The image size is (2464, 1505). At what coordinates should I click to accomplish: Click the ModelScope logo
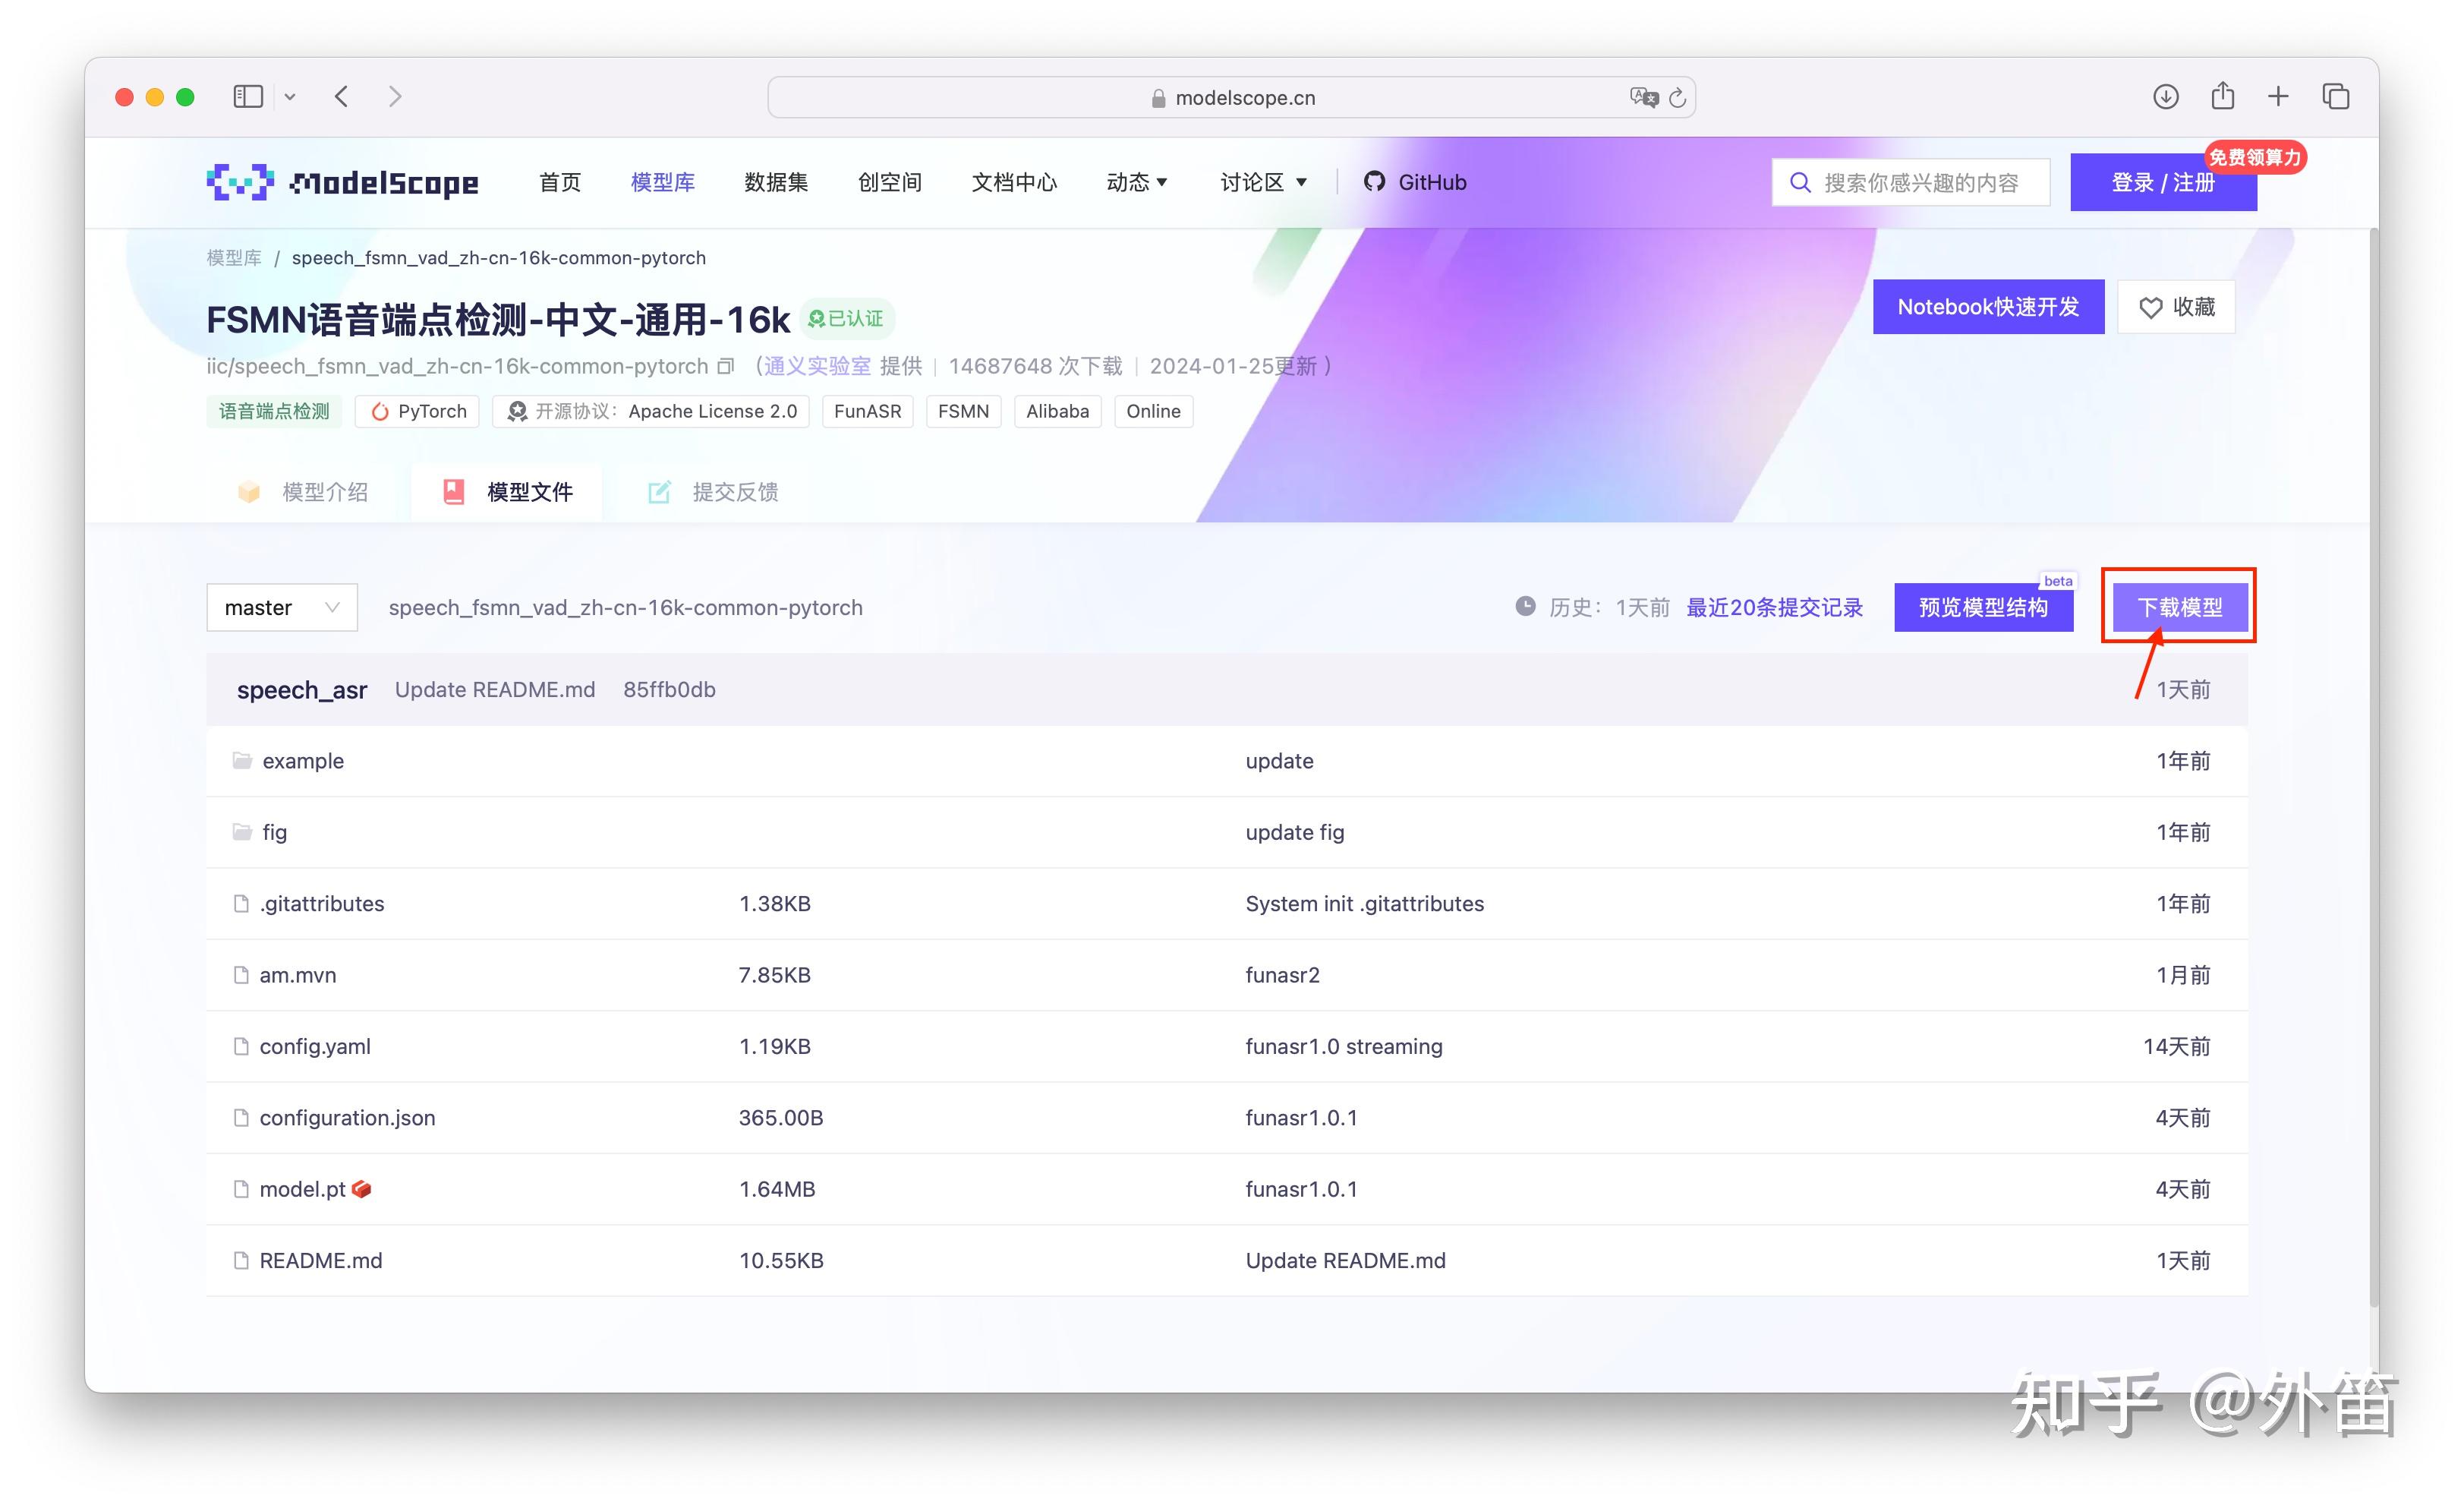pos(342,181)
